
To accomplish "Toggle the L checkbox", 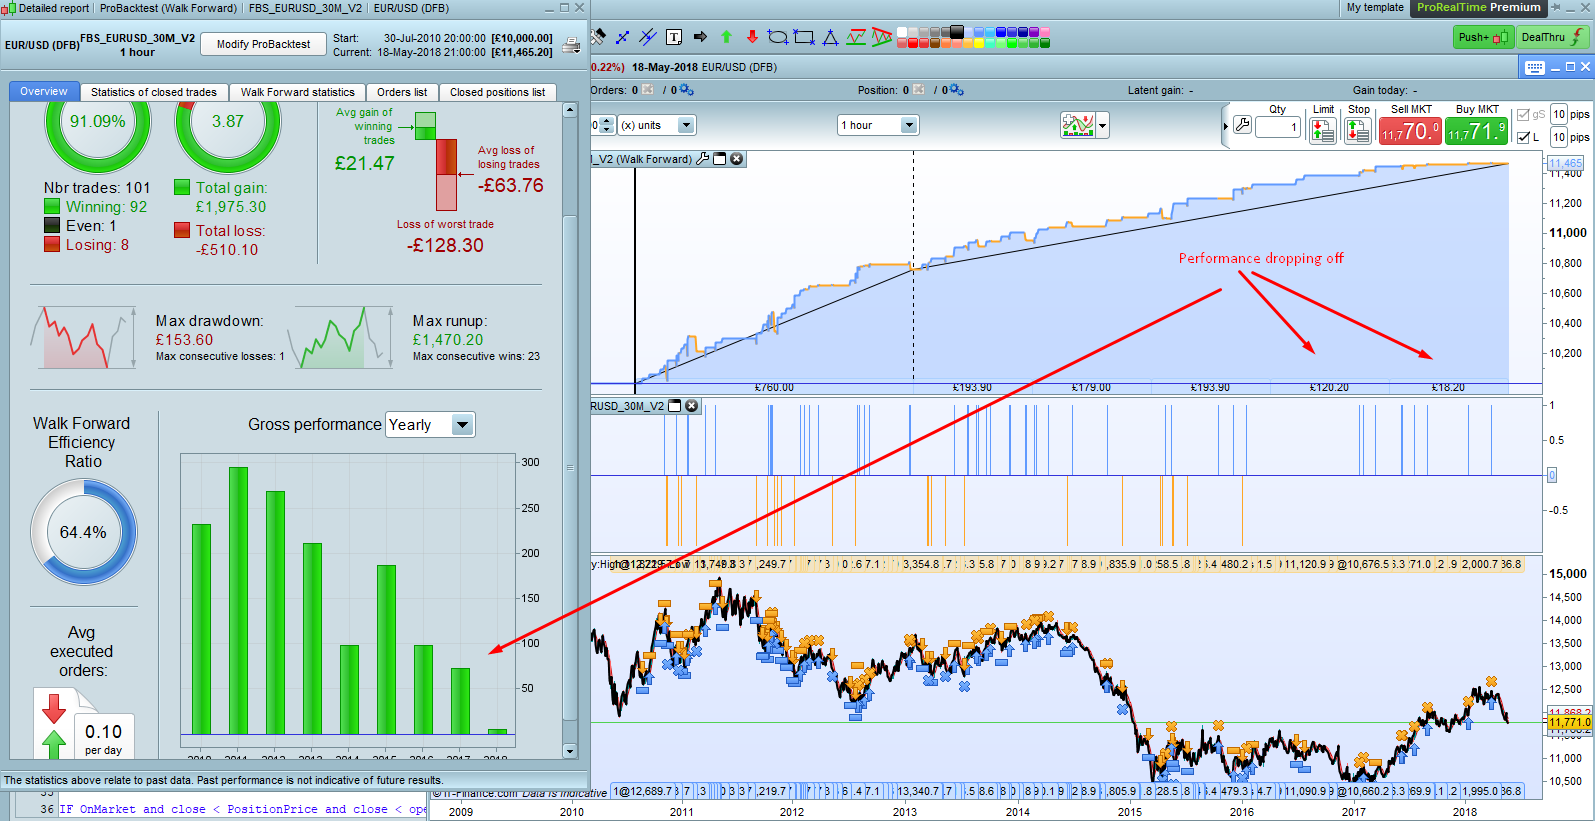I will [1523, 137].
